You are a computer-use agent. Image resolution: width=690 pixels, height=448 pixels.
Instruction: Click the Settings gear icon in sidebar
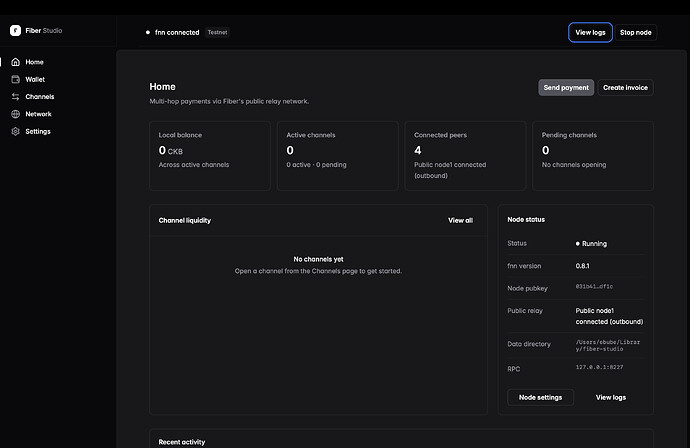(x=15, y=131)
